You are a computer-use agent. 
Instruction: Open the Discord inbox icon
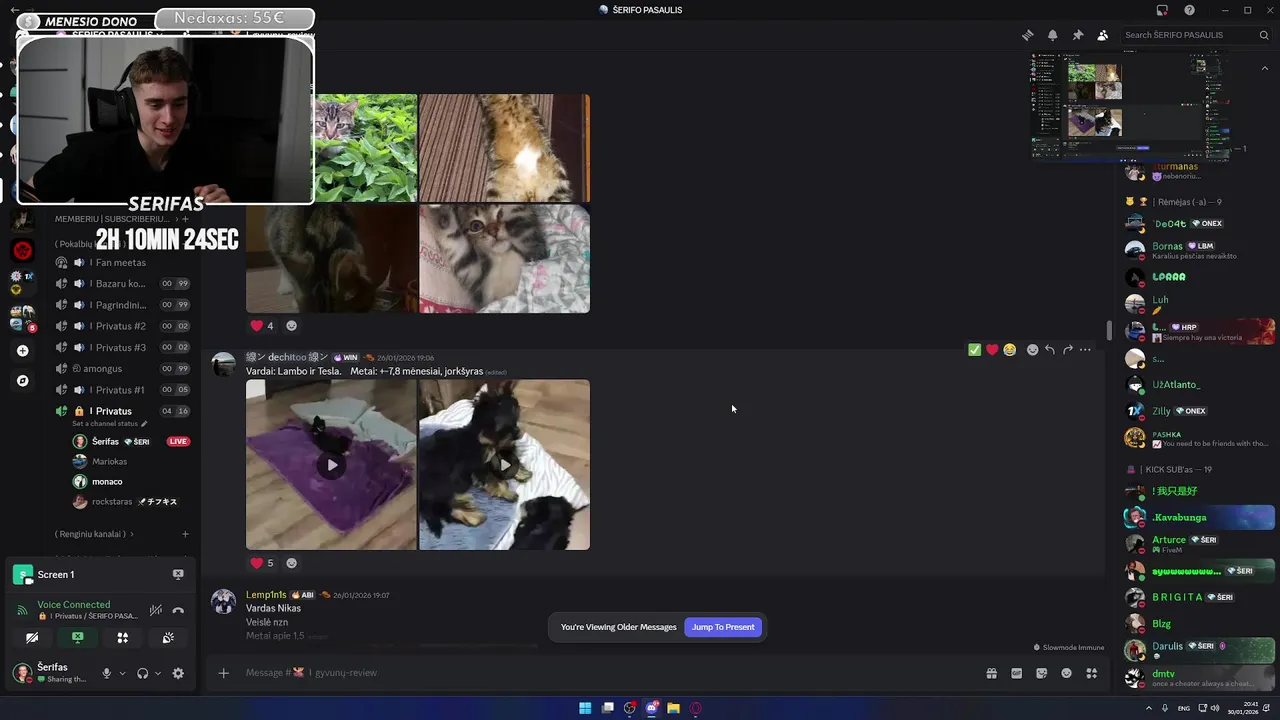click(x=1162, y=10)
